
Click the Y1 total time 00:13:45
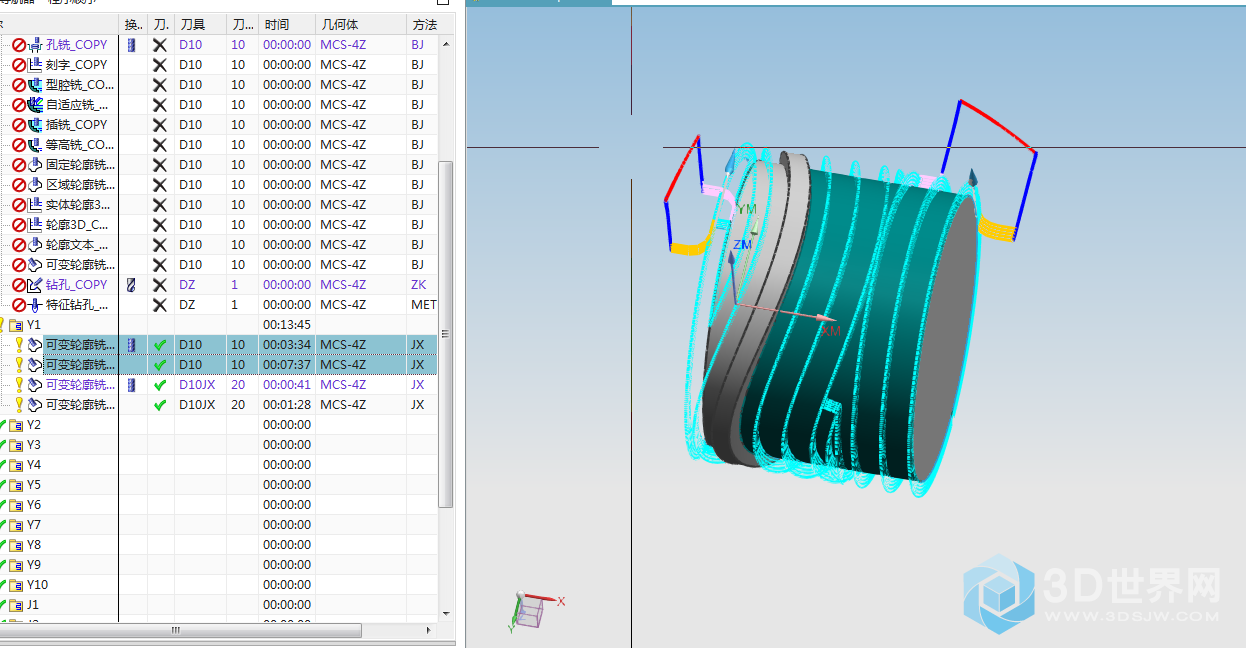[x=286, y=324]
